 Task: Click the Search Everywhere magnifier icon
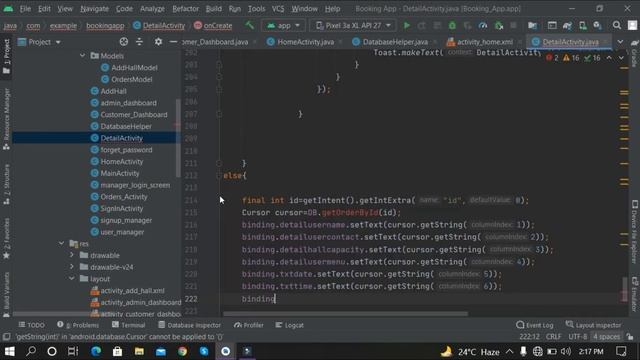point(617,25)
